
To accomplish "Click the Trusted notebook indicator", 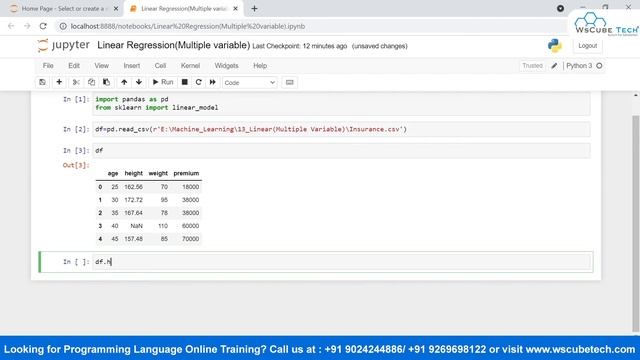I will pos(532,66).
